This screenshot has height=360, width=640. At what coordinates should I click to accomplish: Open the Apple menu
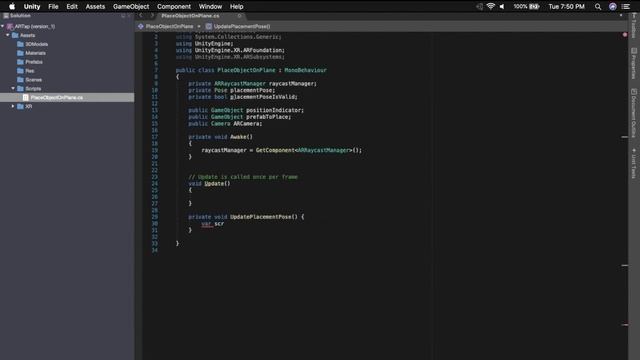point(12,7)
